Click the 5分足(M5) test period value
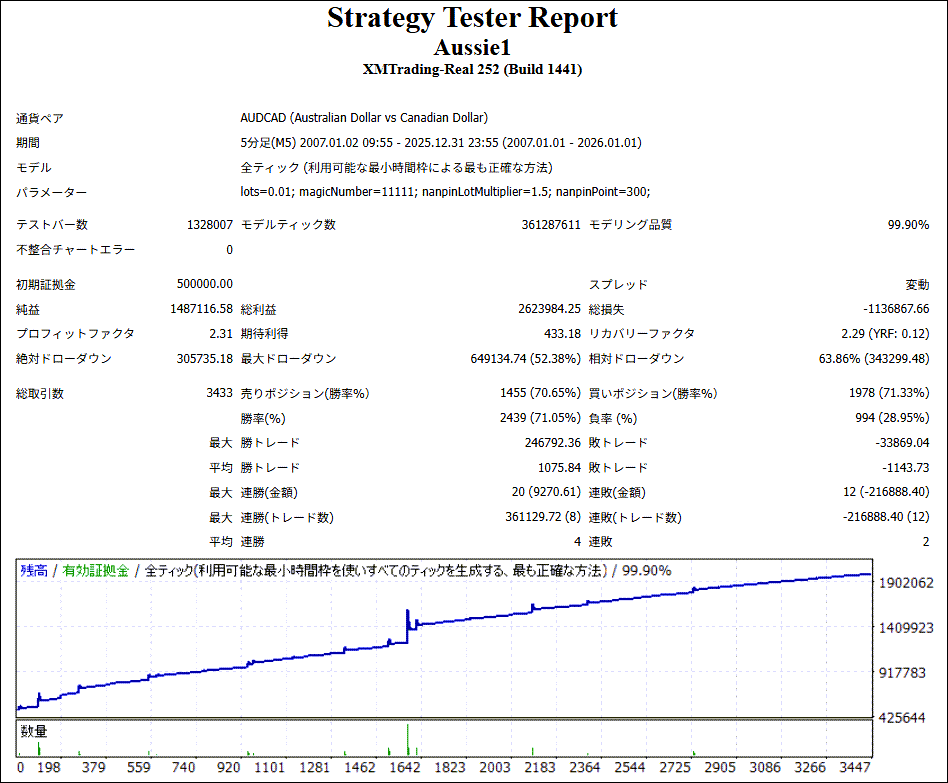Viewport: 948px width, 783px height. pos(441,143)
